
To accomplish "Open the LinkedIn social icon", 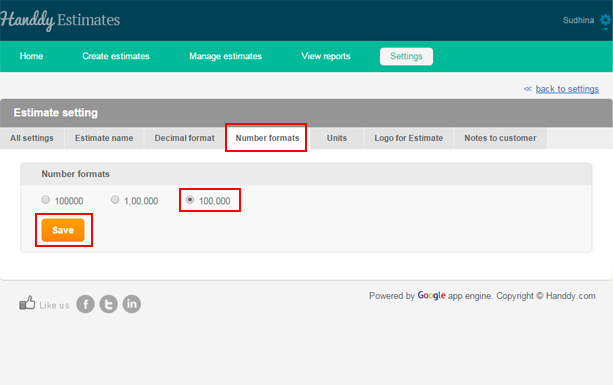I will pyautogui.click(x=132, y=304).
